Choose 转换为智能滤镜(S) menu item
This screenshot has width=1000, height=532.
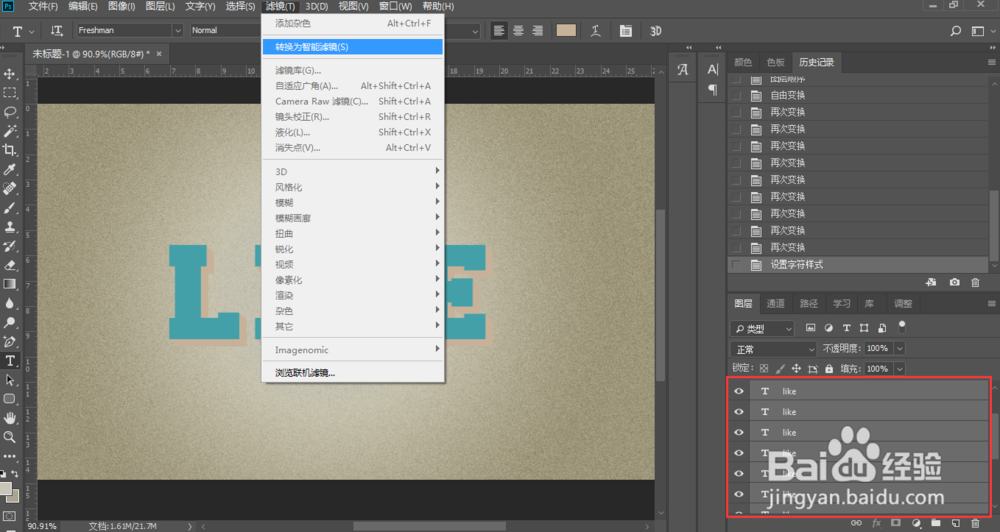click(353, 47)
